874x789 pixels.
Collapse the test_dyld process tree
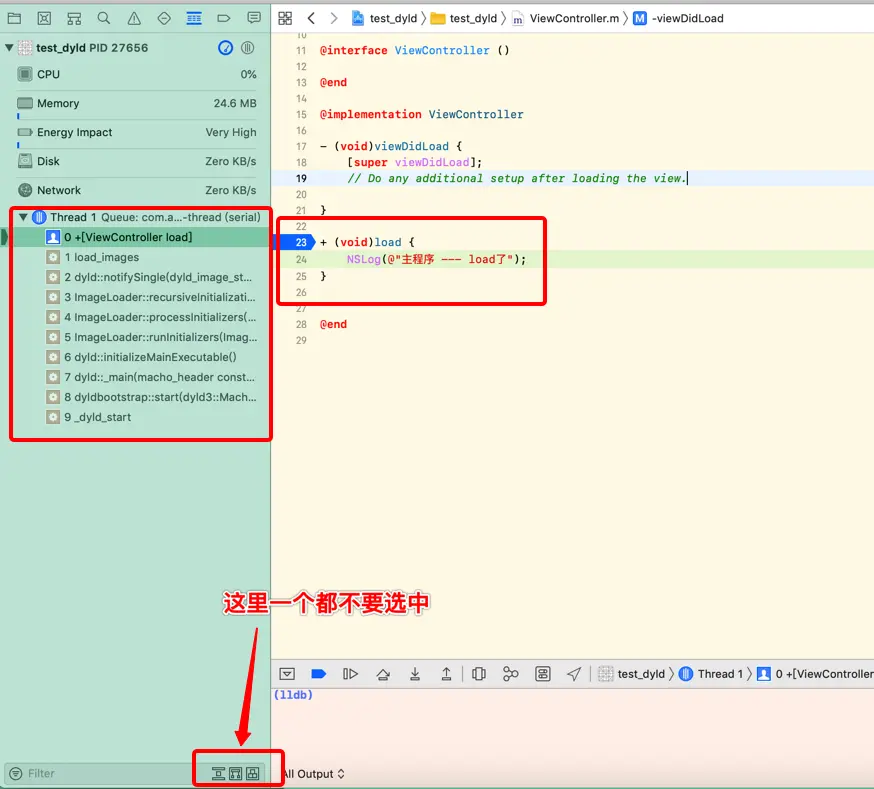(9, 48)
